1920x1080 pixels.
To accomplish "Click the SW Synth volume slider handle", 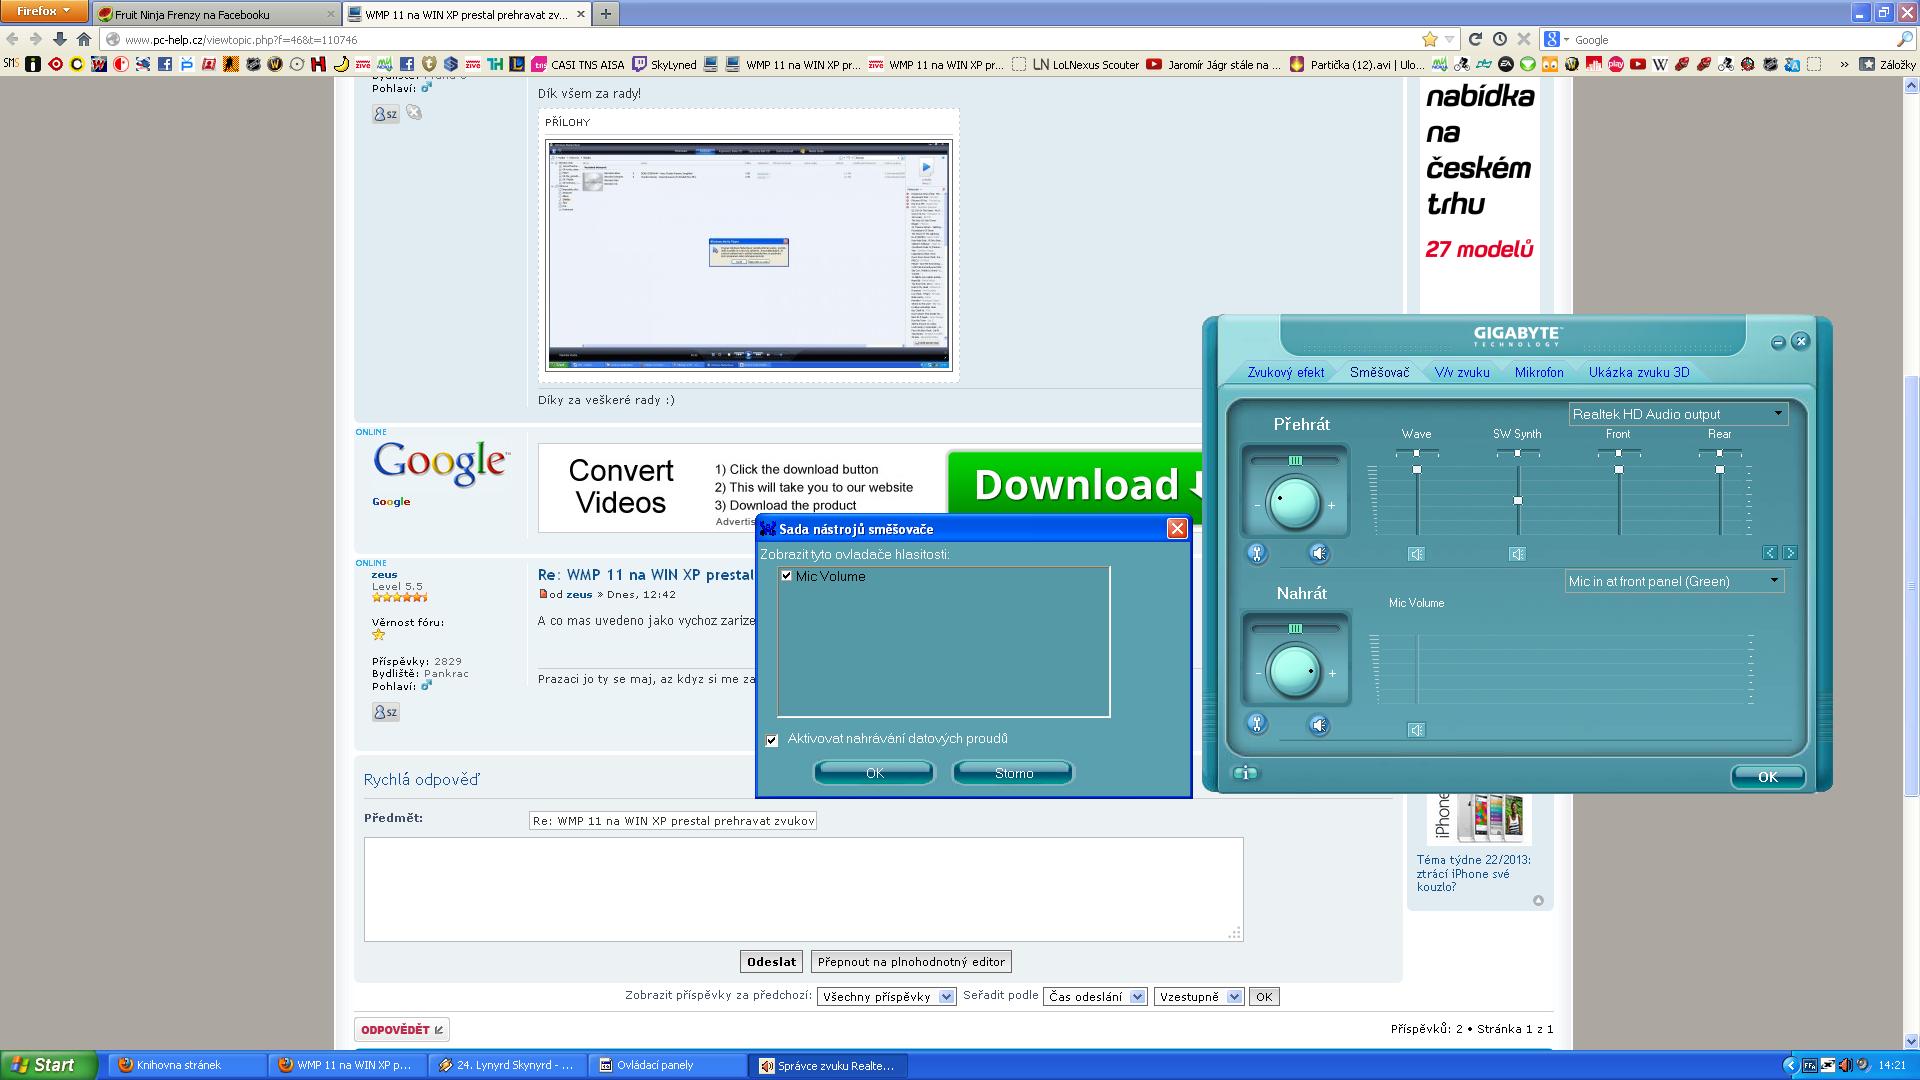I will coord(1518,500).
